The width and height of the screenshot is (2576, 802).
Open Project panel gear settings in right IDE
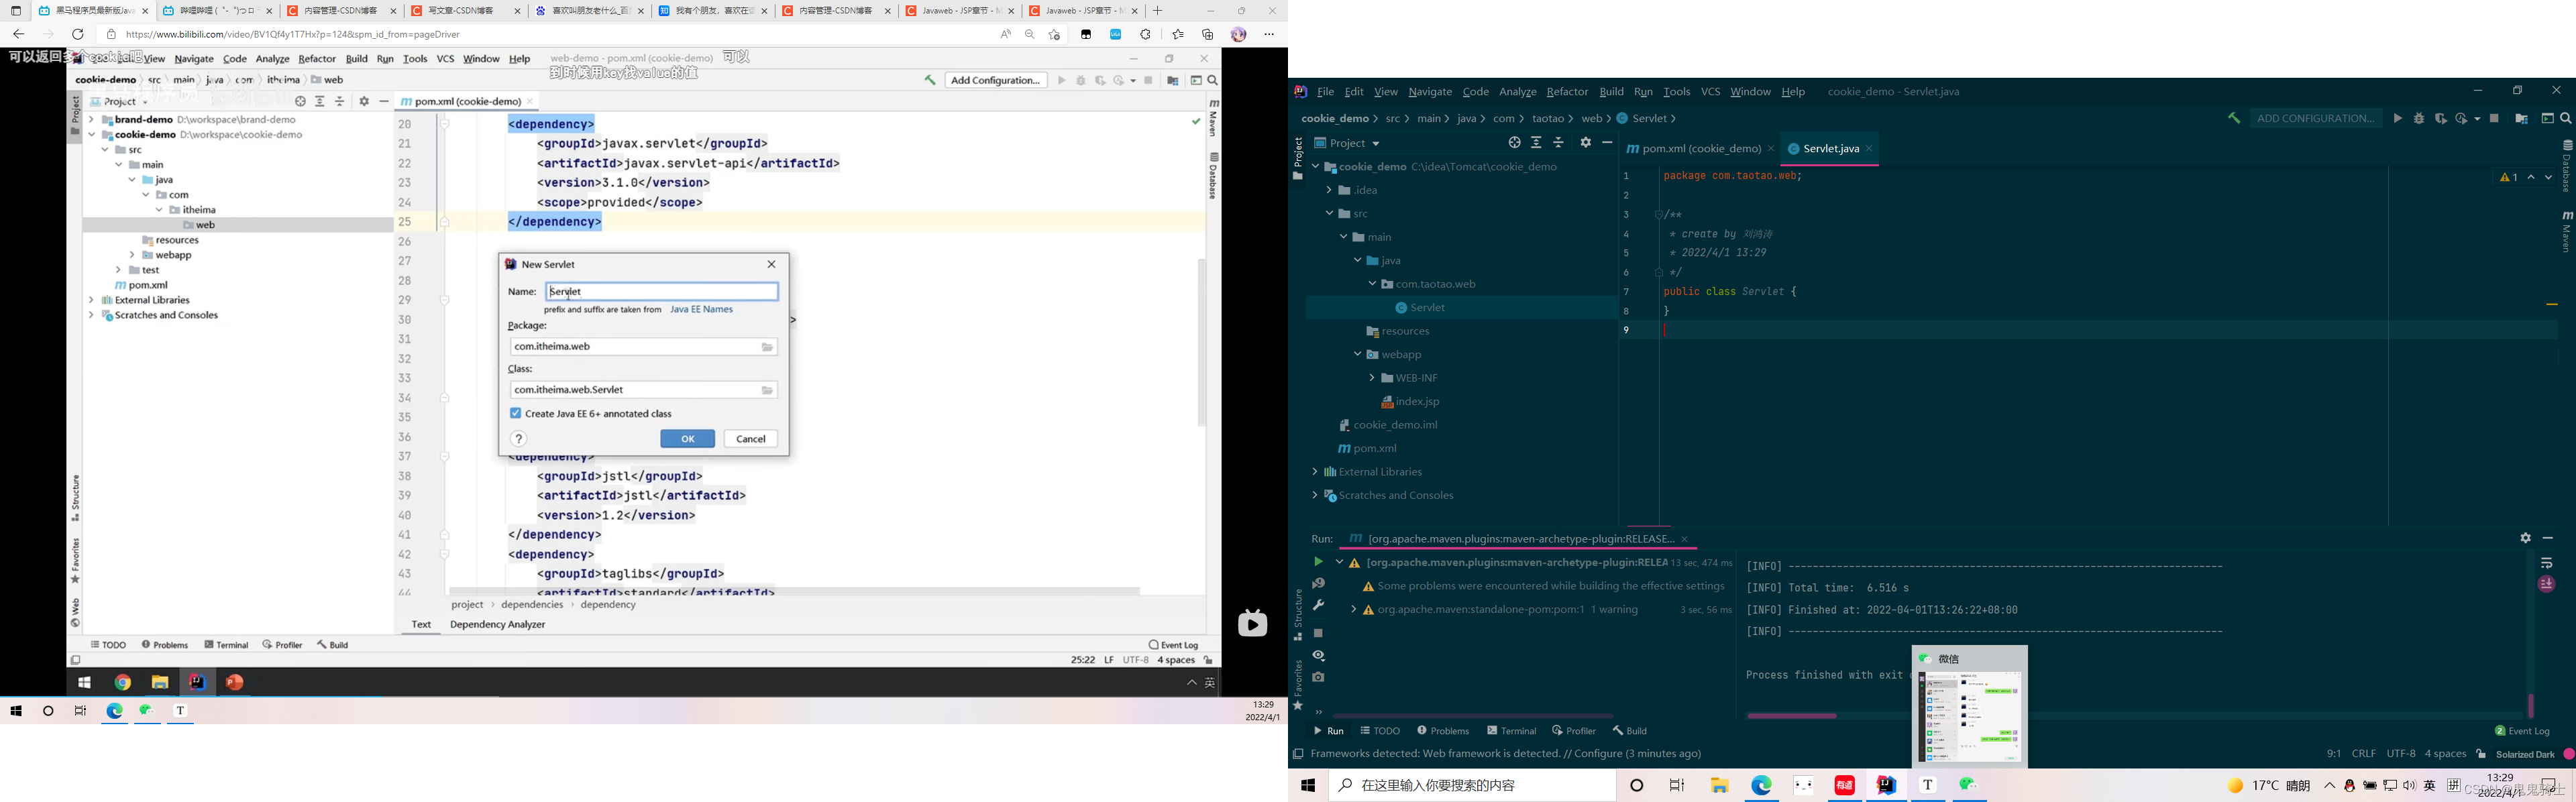[1585, 143]
